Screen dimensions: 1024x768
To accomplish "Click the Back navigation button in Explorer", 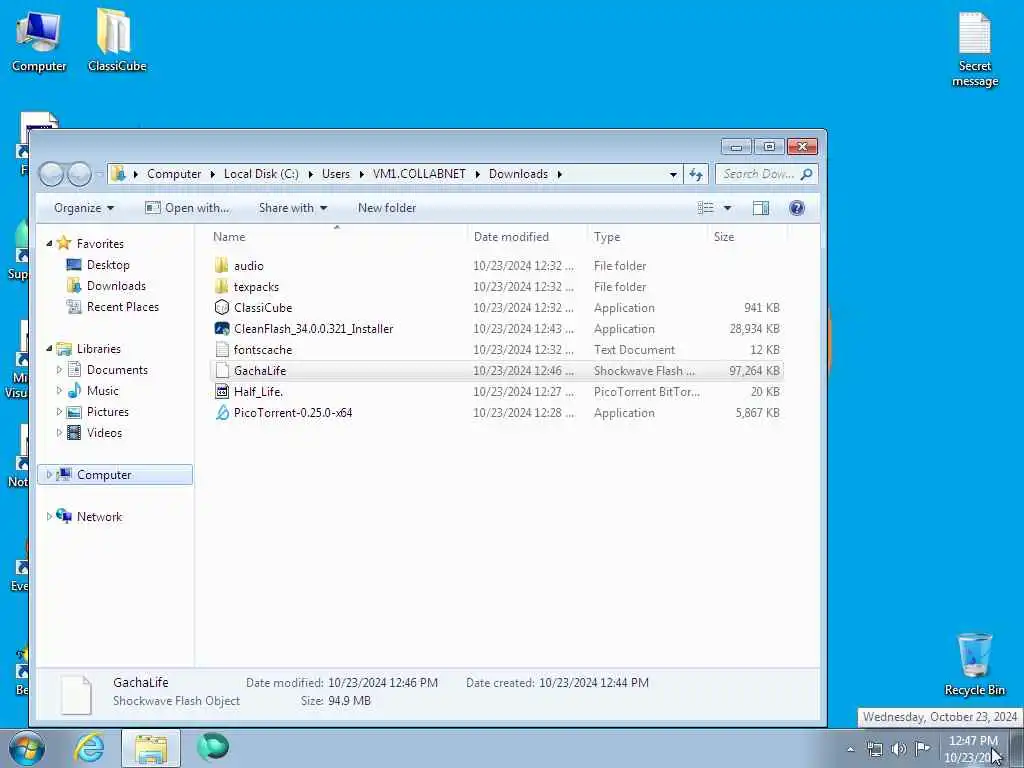I will coord(52,174).
